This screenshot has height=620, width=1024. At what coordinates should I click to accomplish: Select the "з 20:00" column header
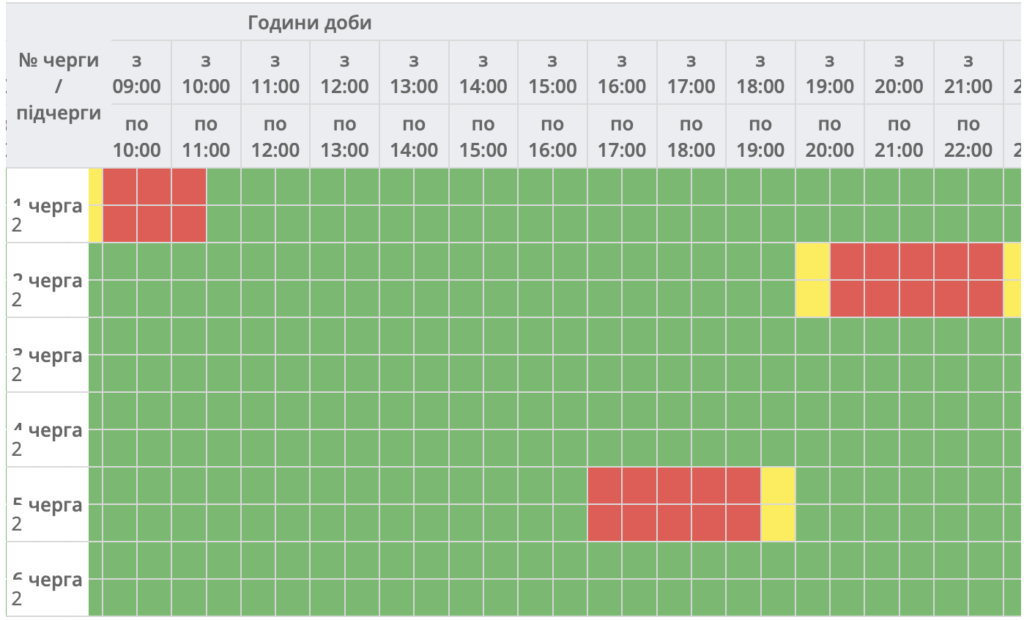899,73
